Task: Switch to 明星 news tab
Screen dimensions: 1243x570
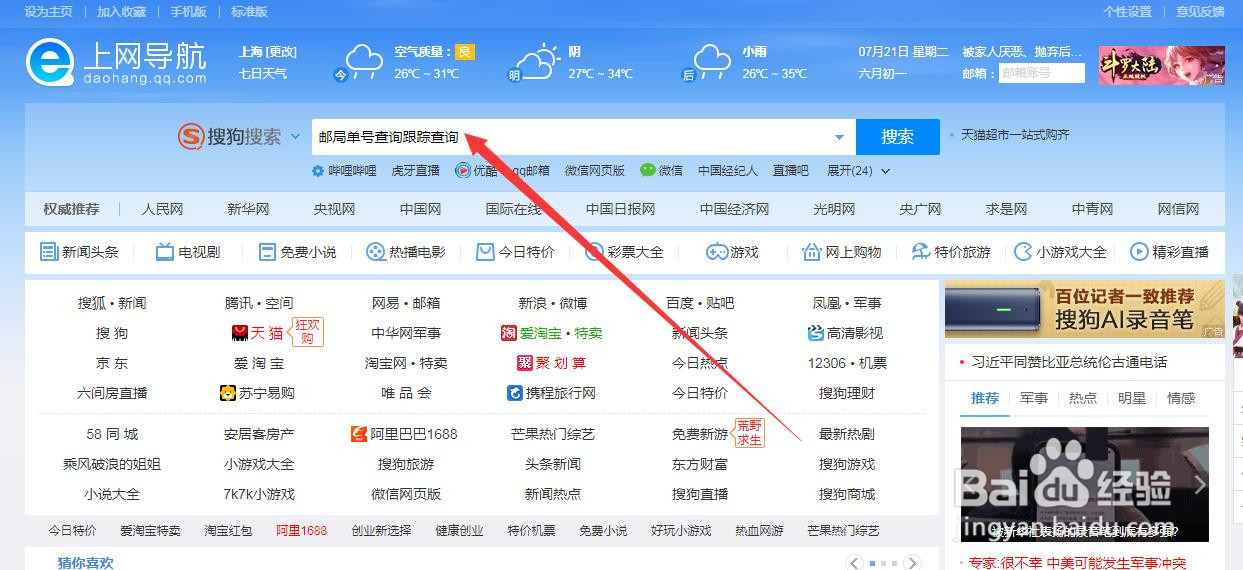Action: point(1132,398)
